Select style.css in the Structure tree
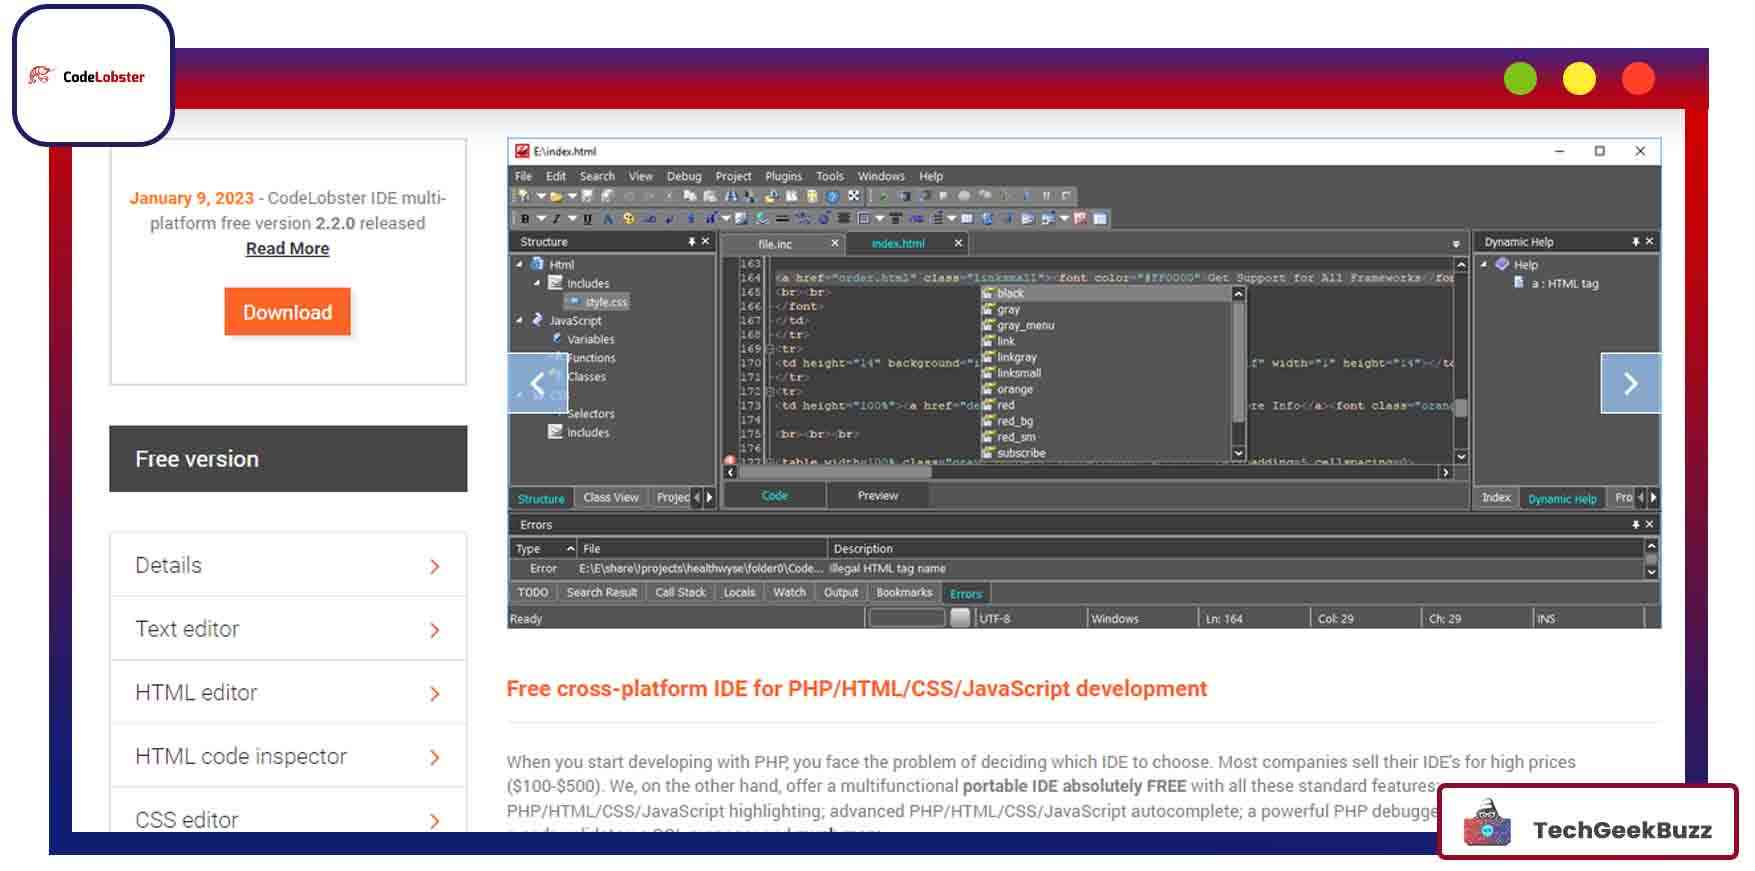The width and height of the screenshot is (1755, 871). 606,302
